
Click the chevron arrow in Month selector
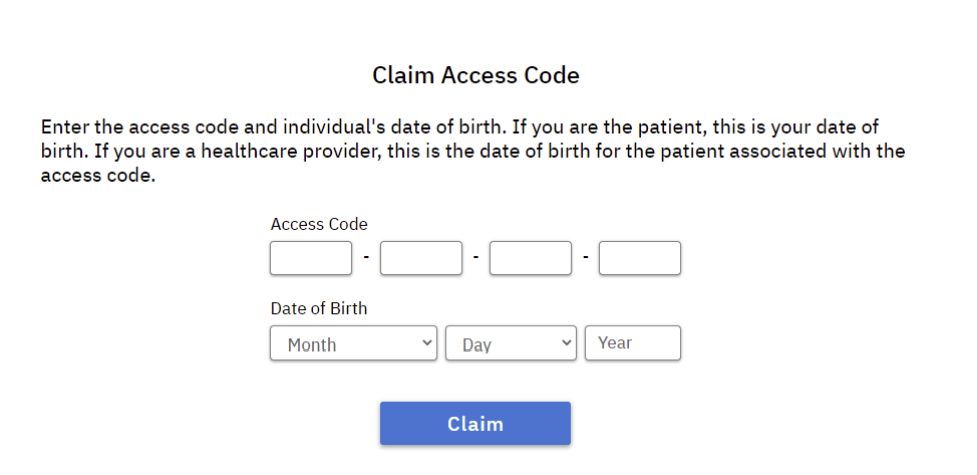pyautogui.click(x=427, y=343)
